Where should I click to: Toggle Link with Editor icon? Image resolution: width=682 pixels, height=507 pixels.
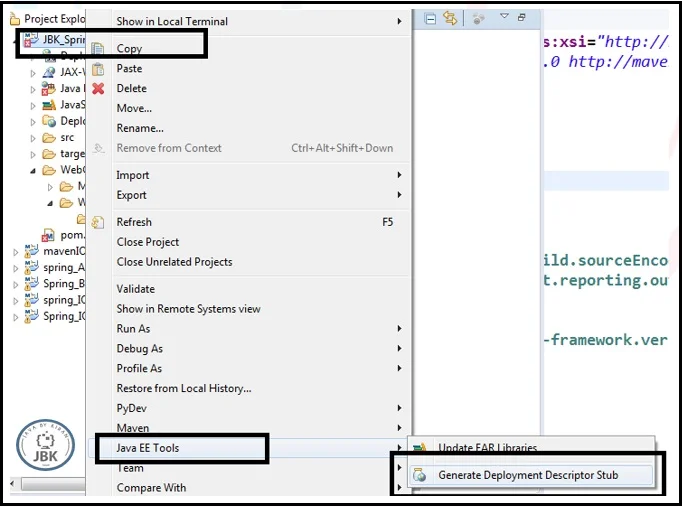coord(450,18)
